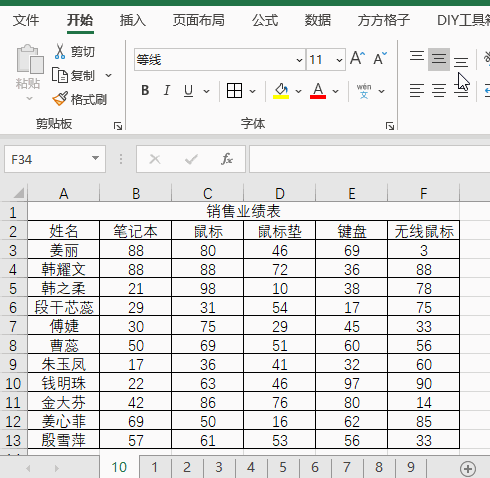Screen dimensions: 490x478
Task: Select the cell with name 韩耀文
Action: [64, 269]
